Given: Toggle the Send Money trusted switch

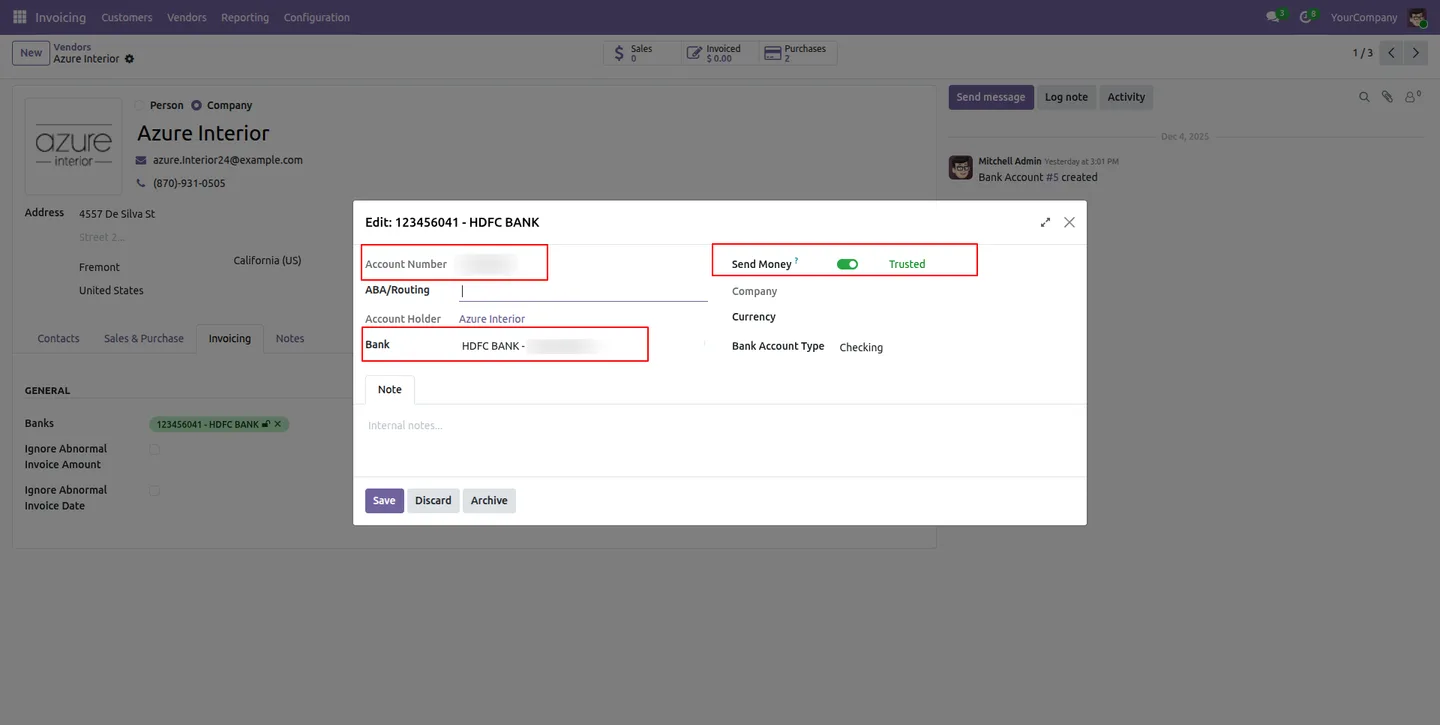Looking at the screenshot, I should [847, 264].
